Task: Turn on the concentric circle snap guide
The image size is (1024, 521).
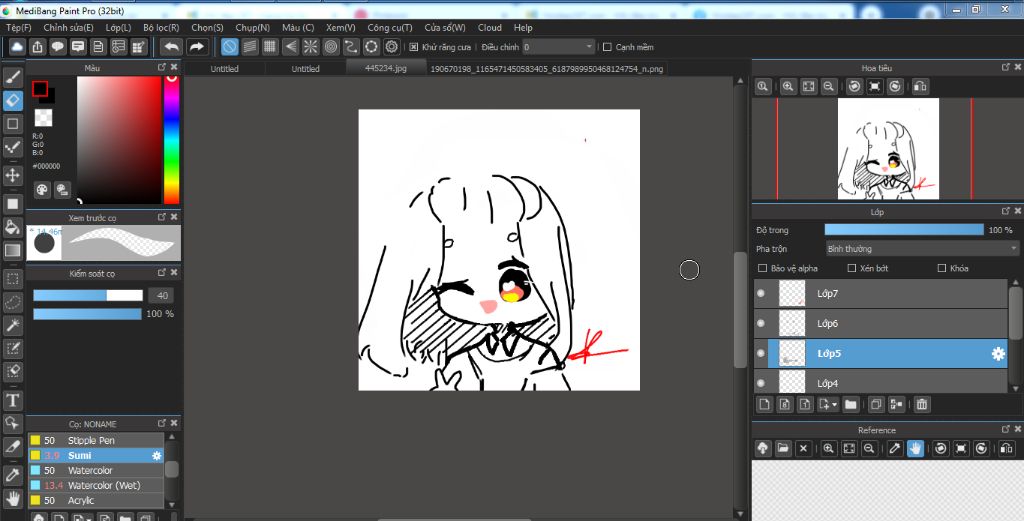Action: point(331,46)
